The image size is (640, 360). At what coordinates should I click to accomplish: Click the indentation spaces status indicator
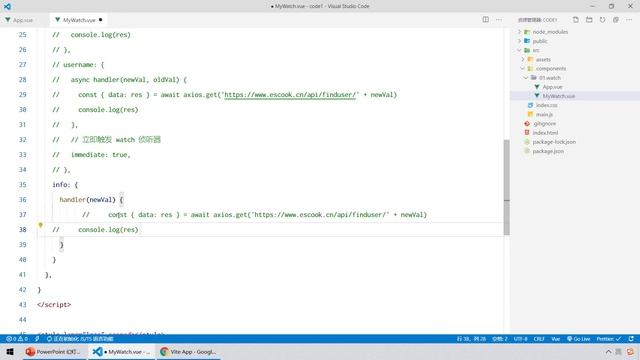500,339
